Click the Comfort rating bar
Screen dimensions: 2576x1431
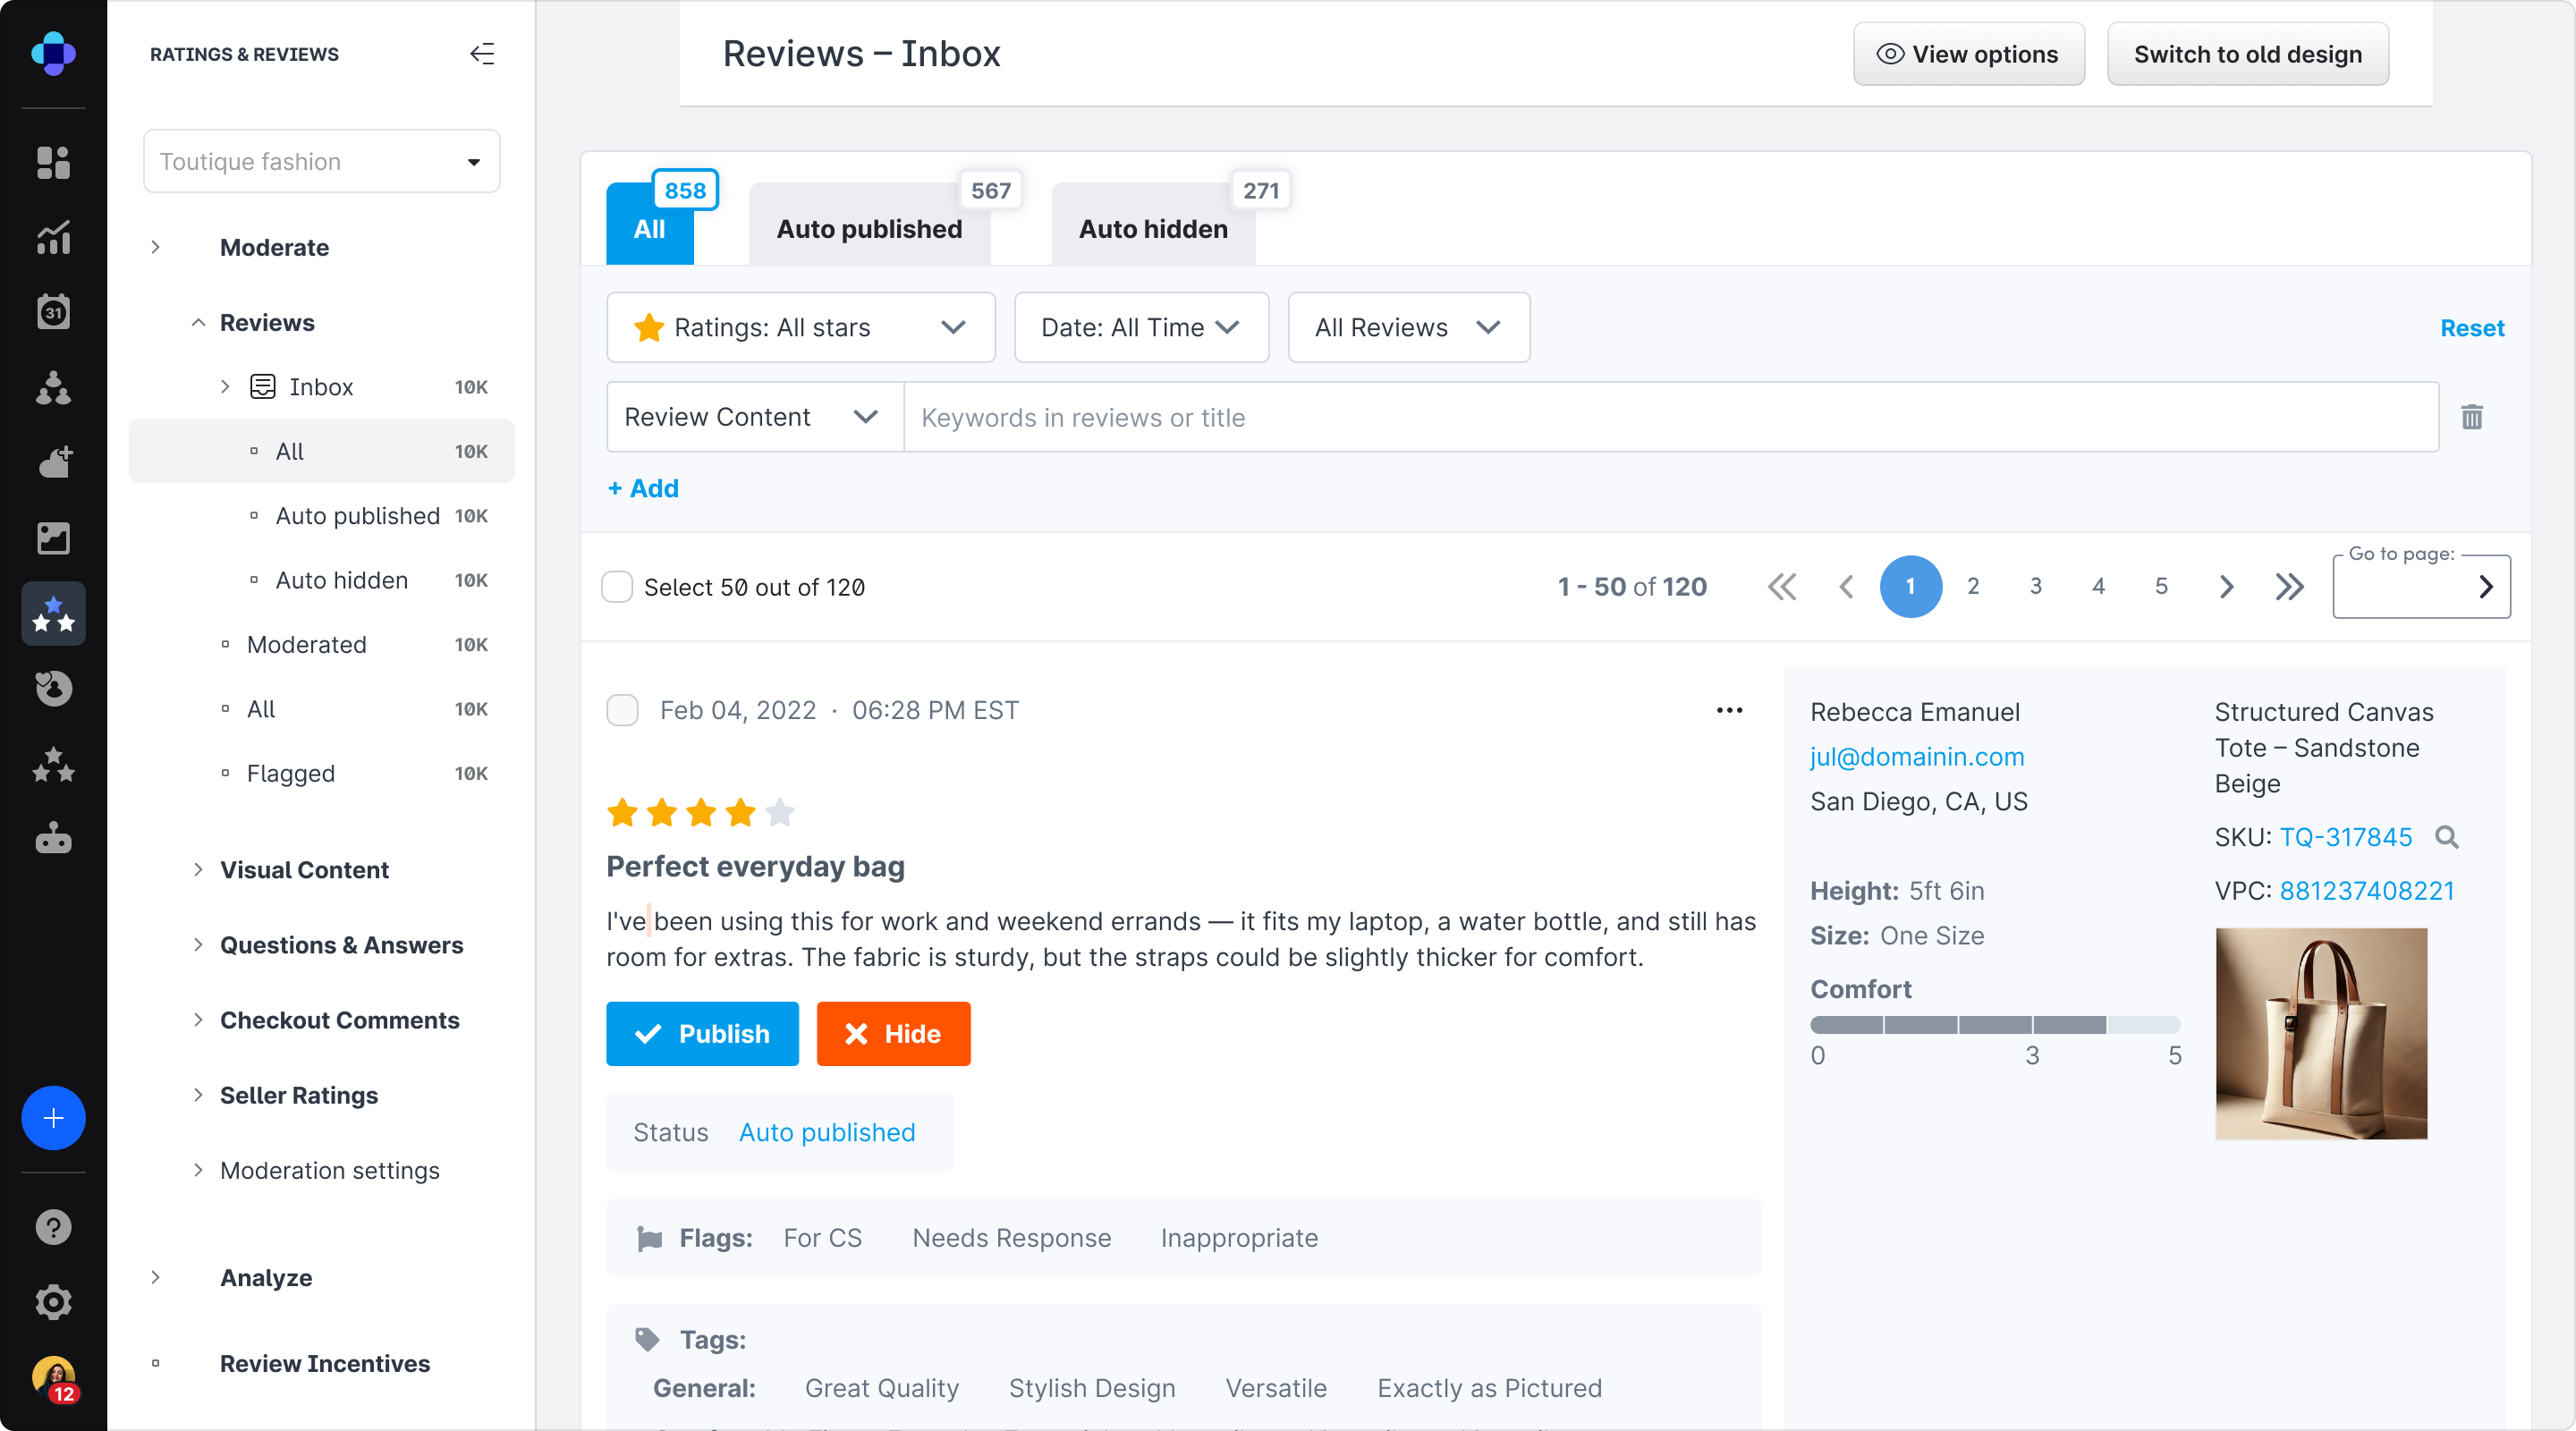coord(1995,1025)
